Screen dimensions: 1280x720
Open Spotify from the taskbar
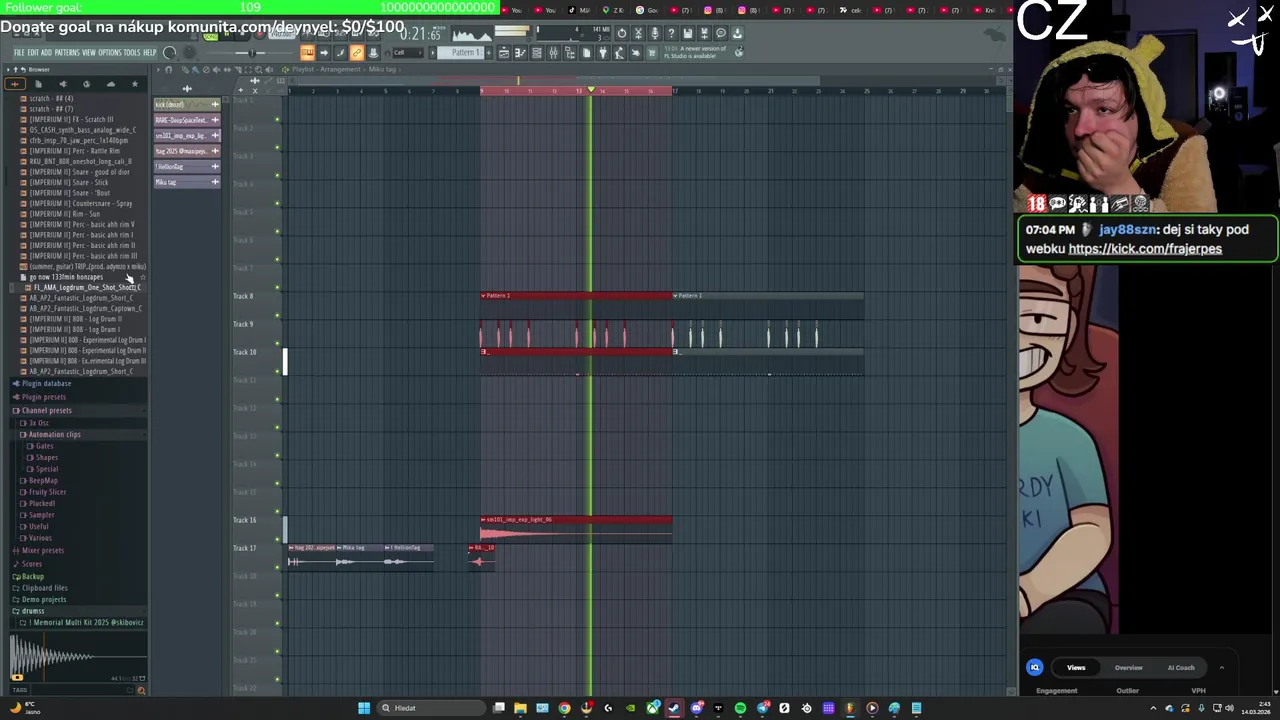(740, 708)
